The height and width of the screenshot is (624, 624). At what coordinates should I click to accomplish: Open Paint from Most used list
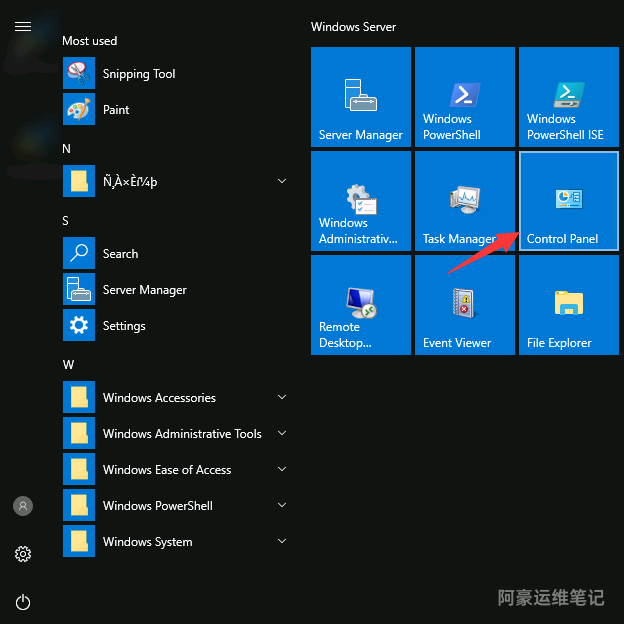(175, 109)
